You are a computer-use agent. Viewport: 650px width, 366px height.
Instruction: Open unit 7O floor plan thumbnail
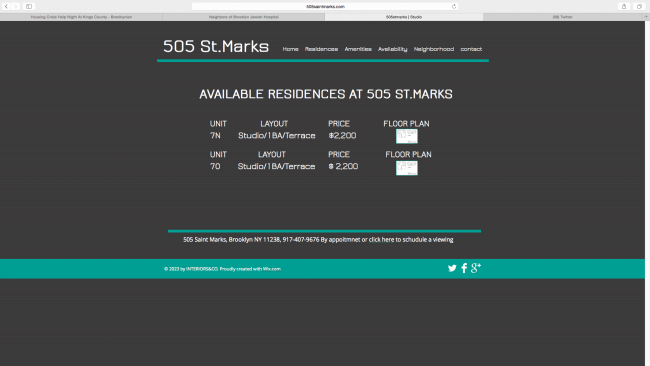[x=407, y=168]
